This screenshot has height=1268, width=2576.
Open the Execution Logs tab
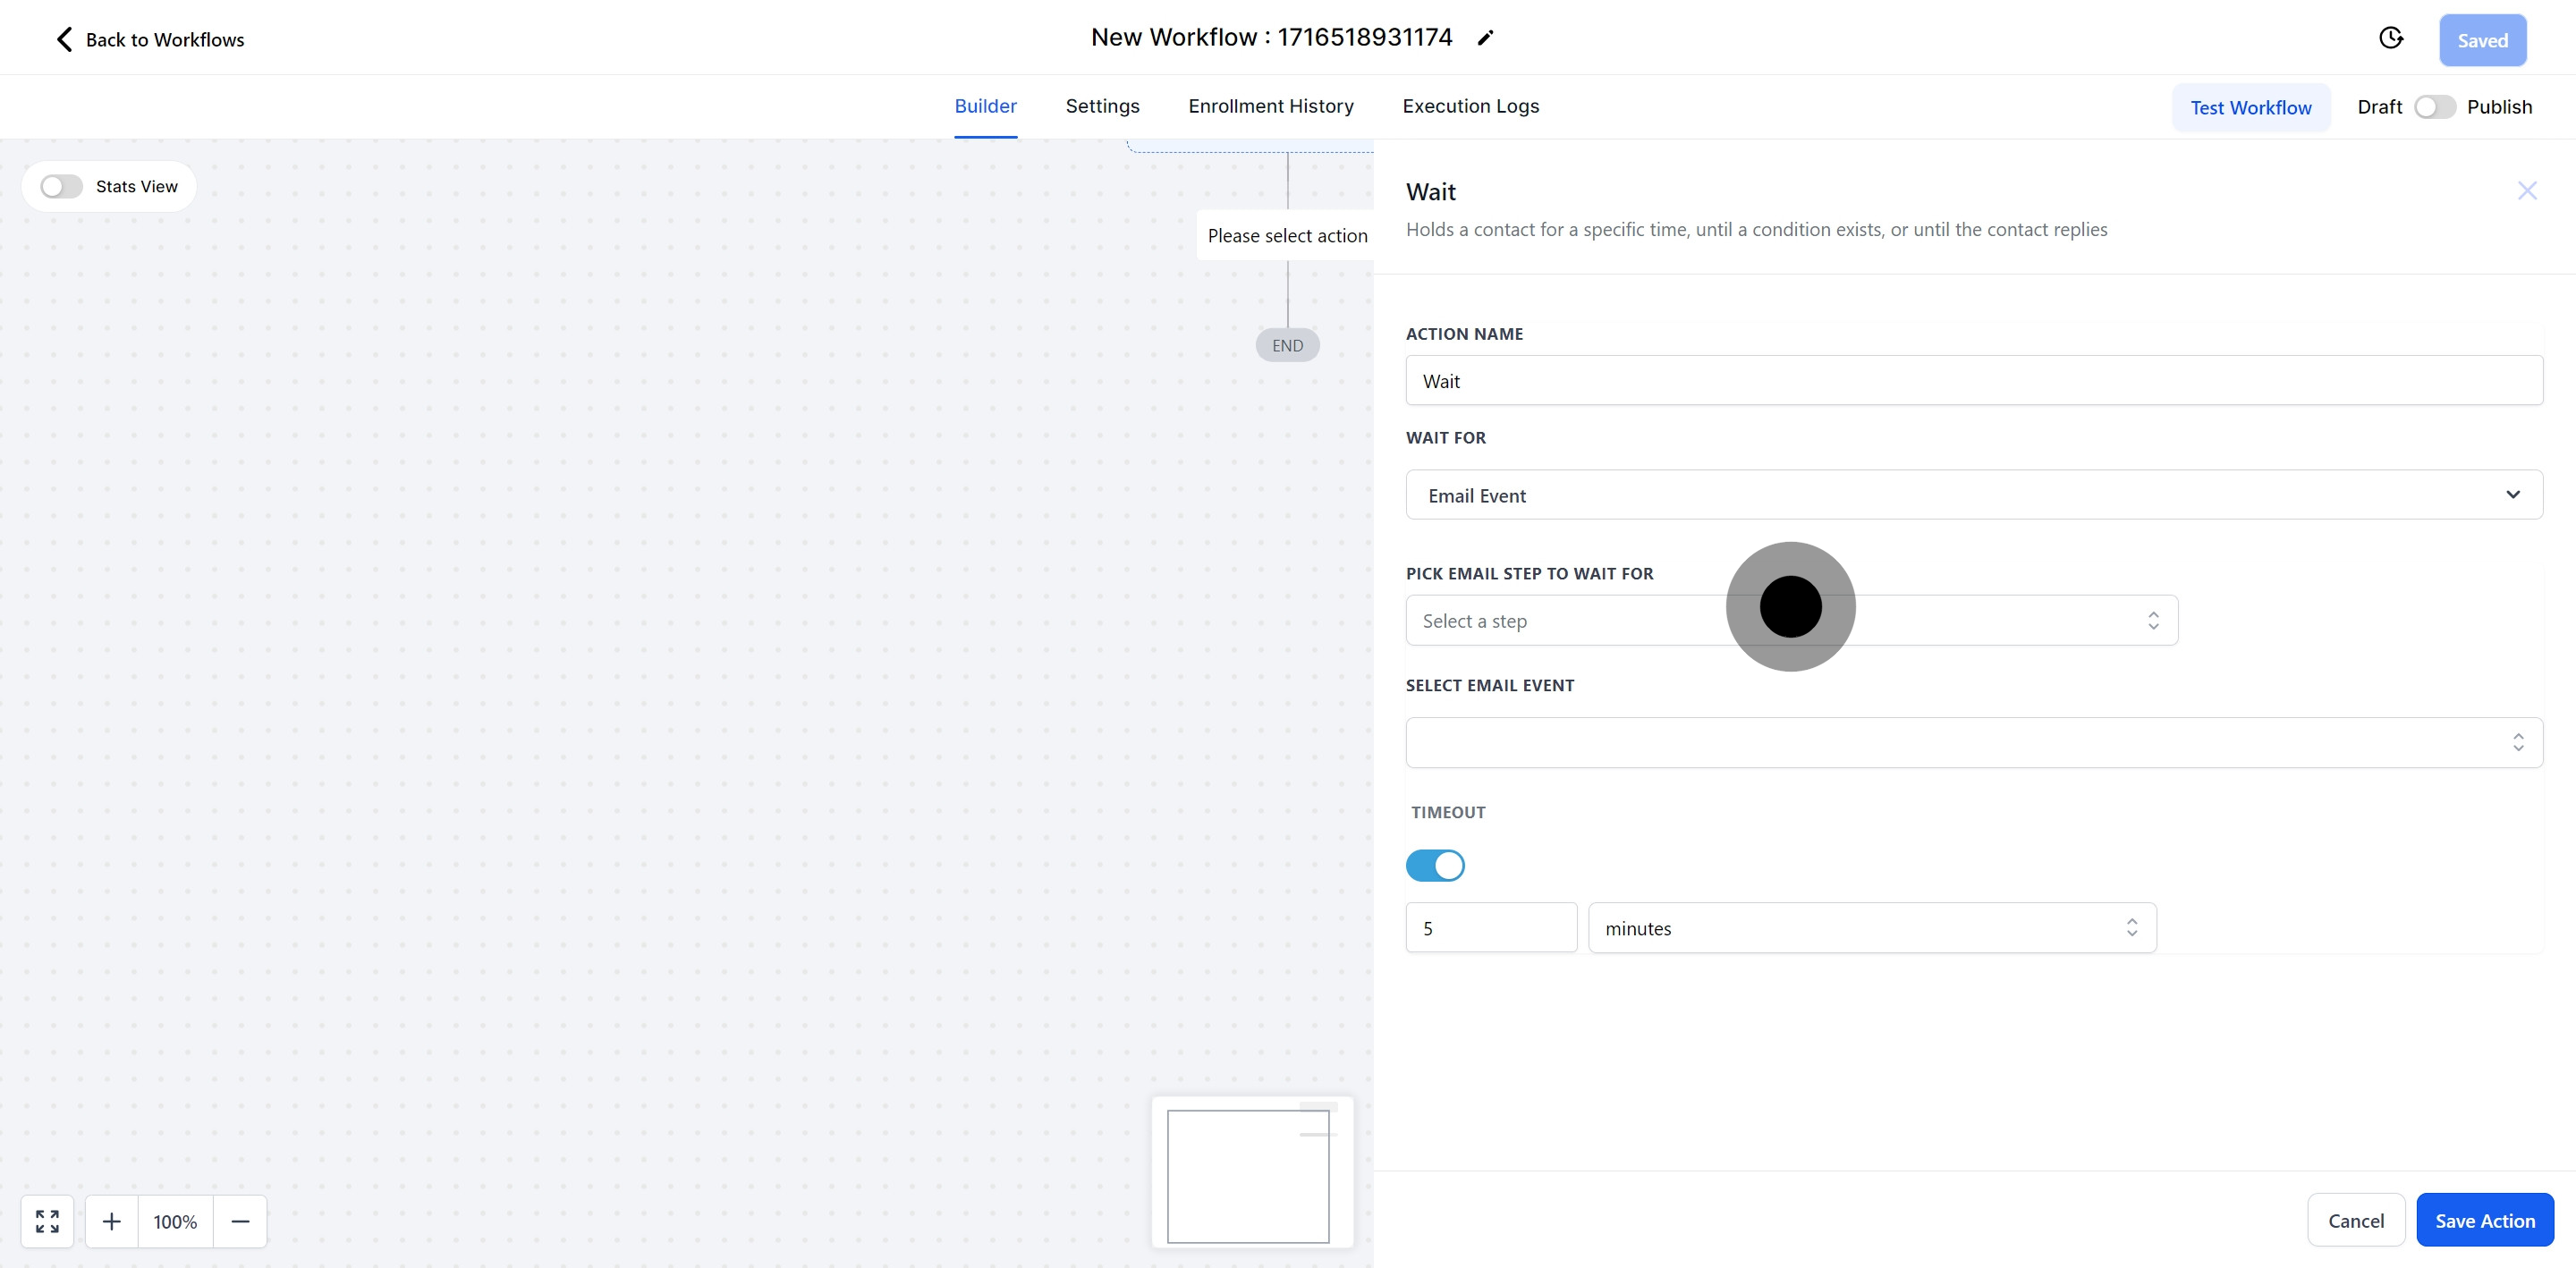[1470, 106]
